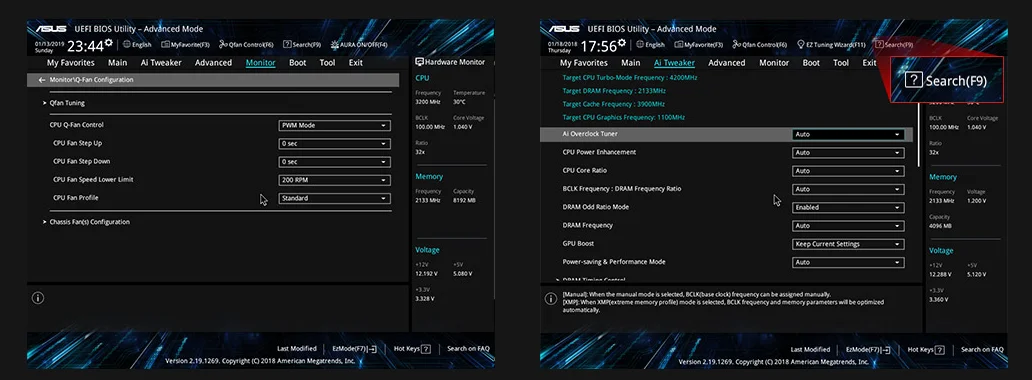Click Hardware Monitor header in left BIOS screen
Viewport: 1032px width, 380px height.
click(450, 62)
